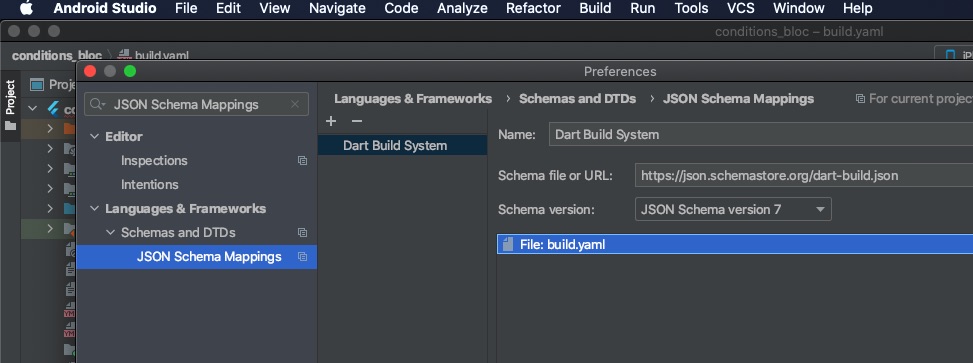Click the copy icon beside JSON Schema Mappings
Screen dimensions: 973x363
(x=302, y=257)
